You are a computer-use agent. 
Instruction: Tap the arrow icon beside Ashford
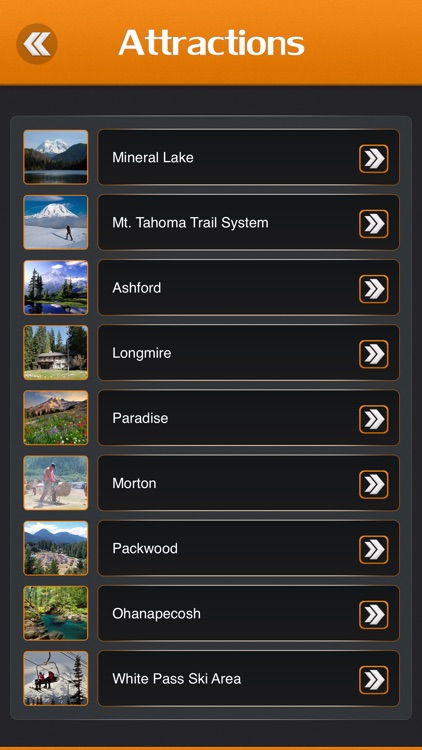click(x=374, y=289)
